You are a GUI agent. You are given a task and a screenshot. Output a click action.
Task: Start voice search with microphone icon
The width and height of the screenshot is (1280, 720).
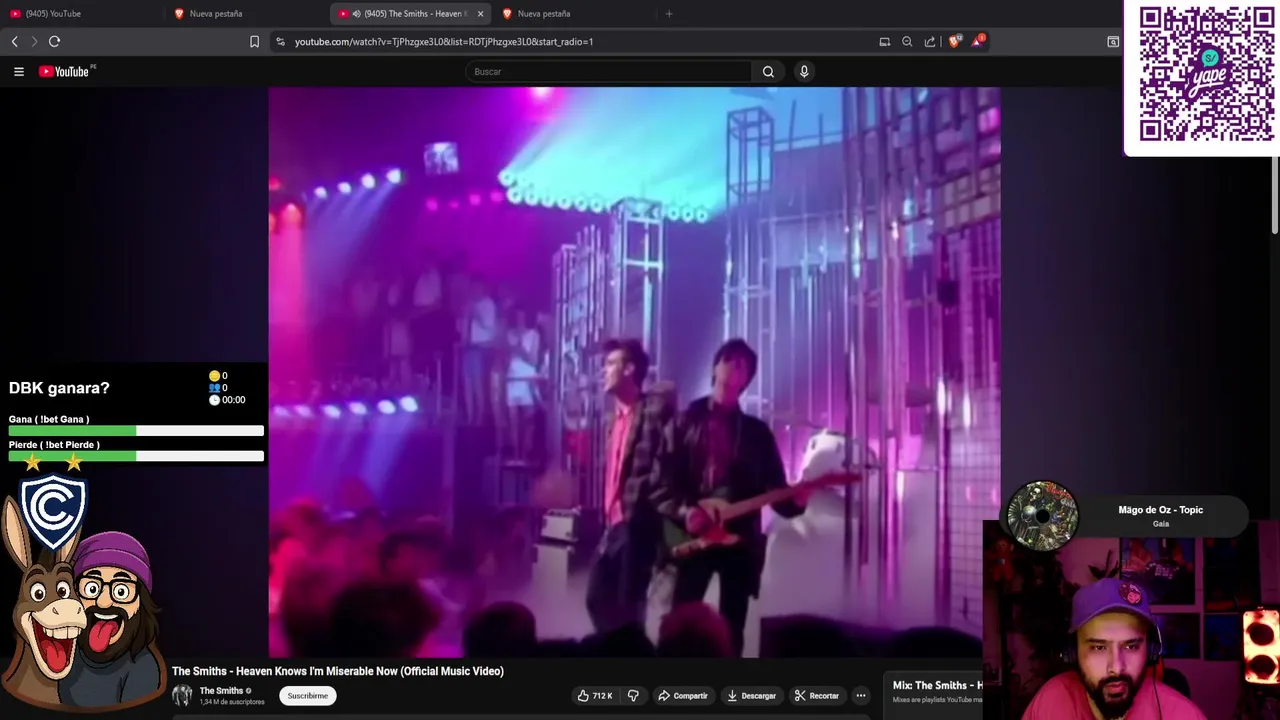point(804,71)
